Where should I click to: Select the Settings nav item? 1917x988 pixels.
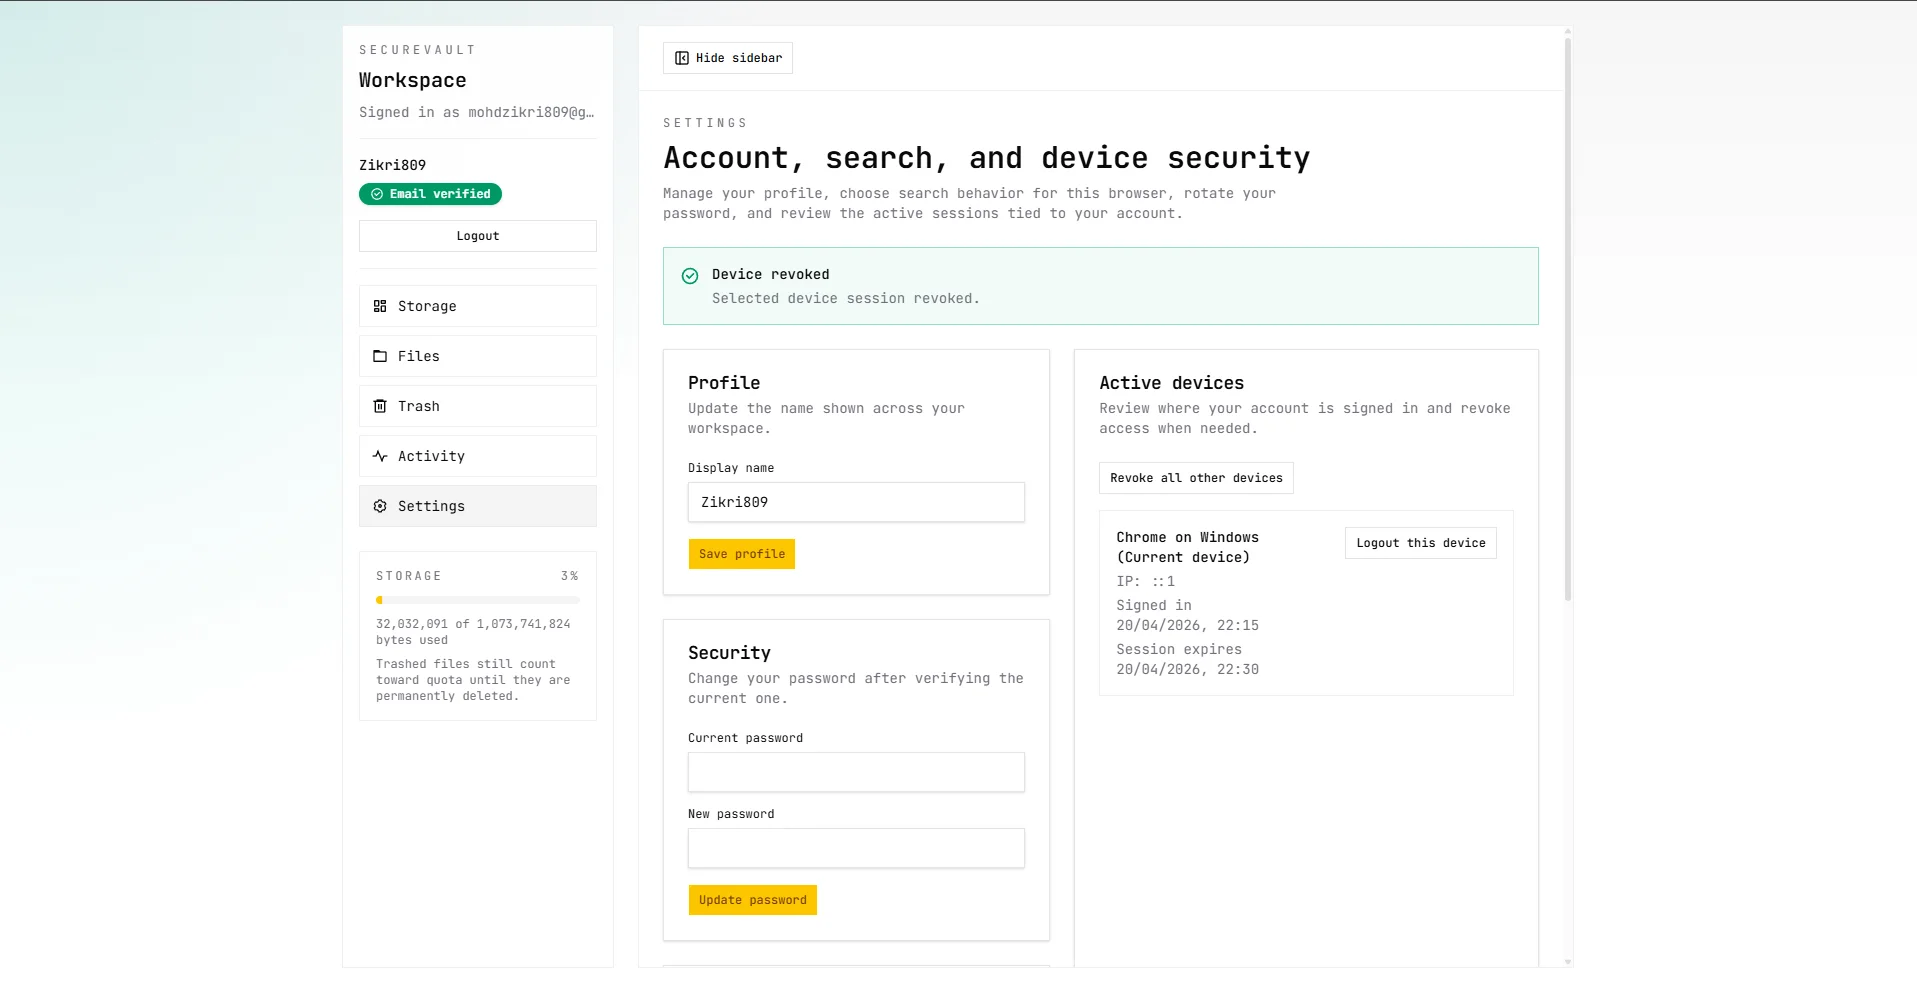[478, 506]
